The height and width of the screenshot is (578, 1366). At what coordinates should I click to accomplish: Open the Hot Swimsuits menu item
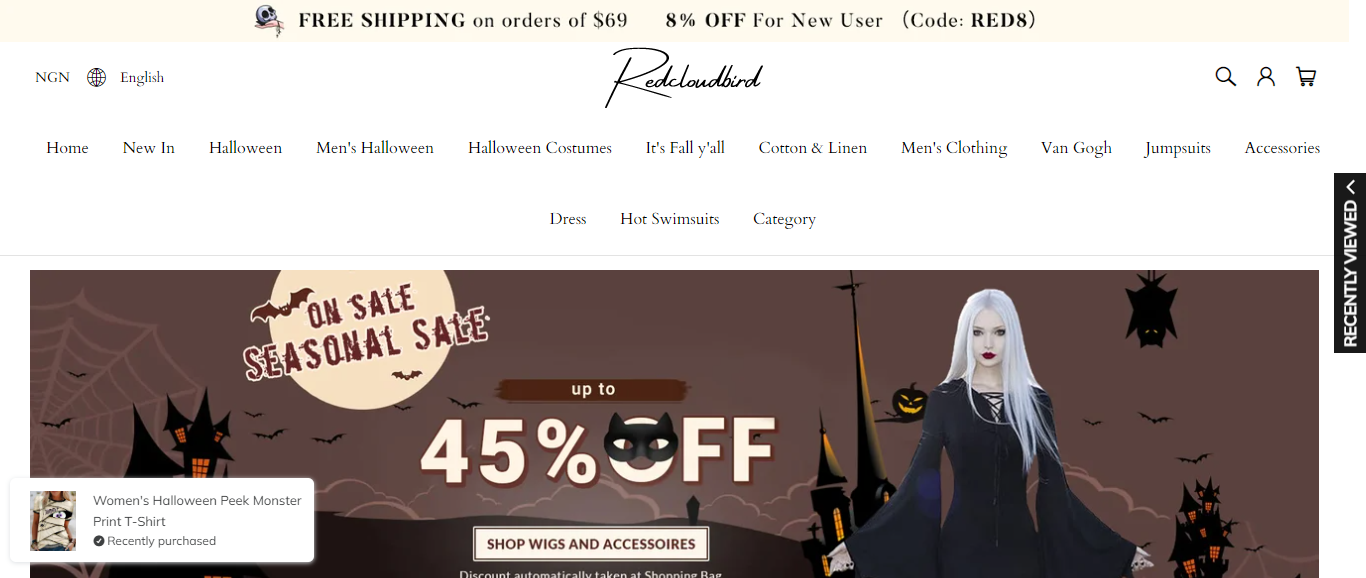pos(670,219)
